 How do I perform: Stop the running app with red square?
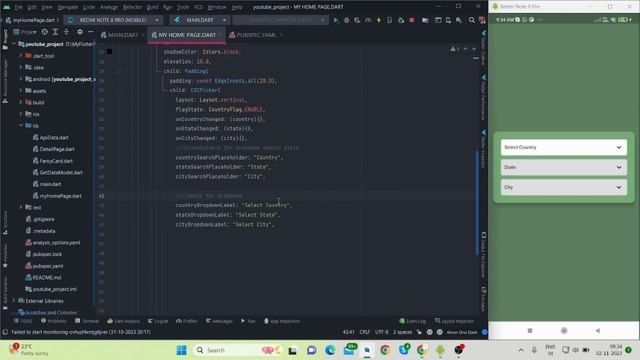(x=411, y=20)
